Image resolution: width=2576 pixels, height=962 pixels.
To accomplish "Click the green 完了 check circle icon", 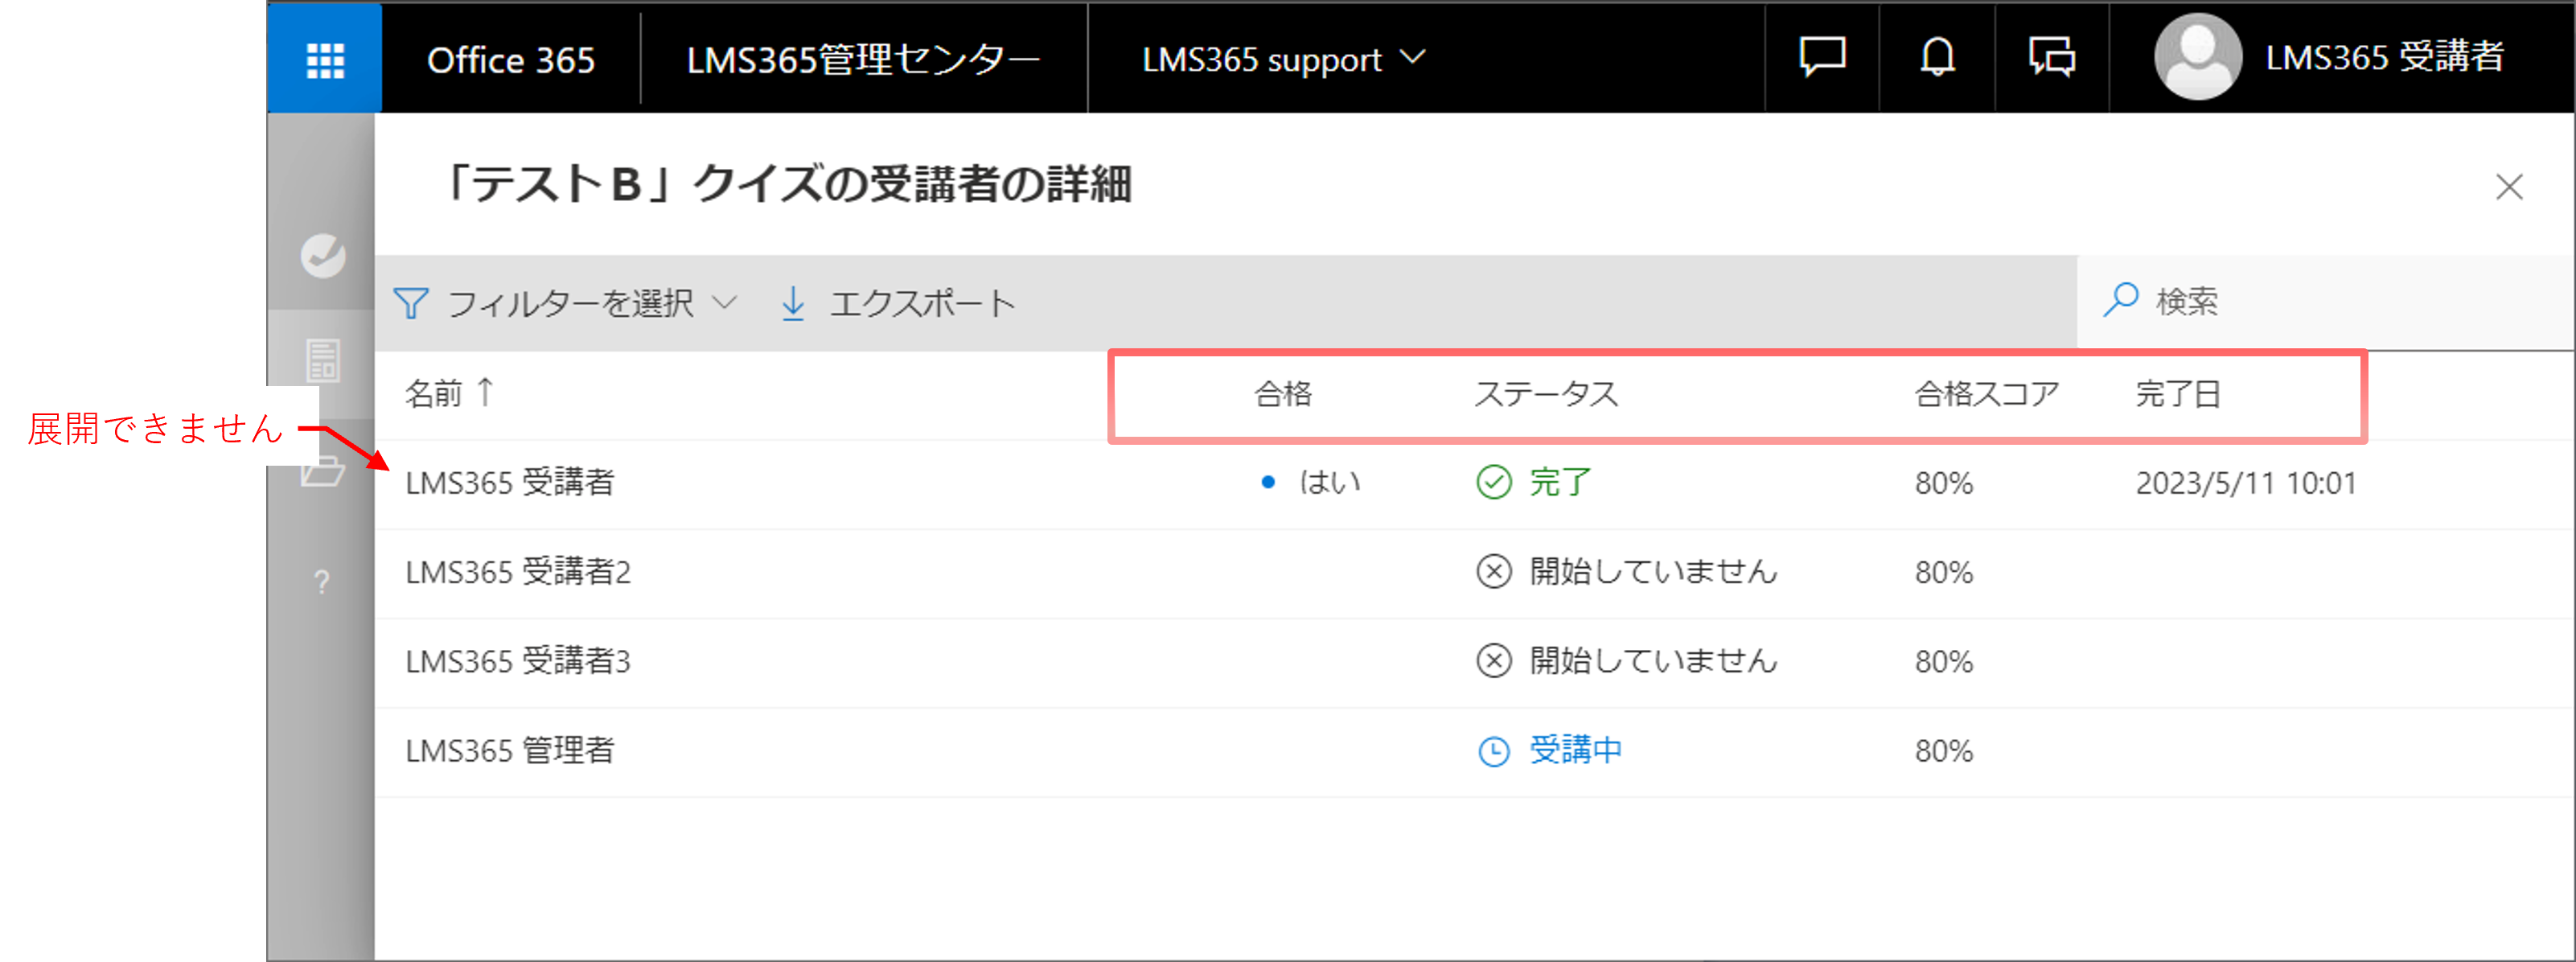I will tap(1494, 482).
